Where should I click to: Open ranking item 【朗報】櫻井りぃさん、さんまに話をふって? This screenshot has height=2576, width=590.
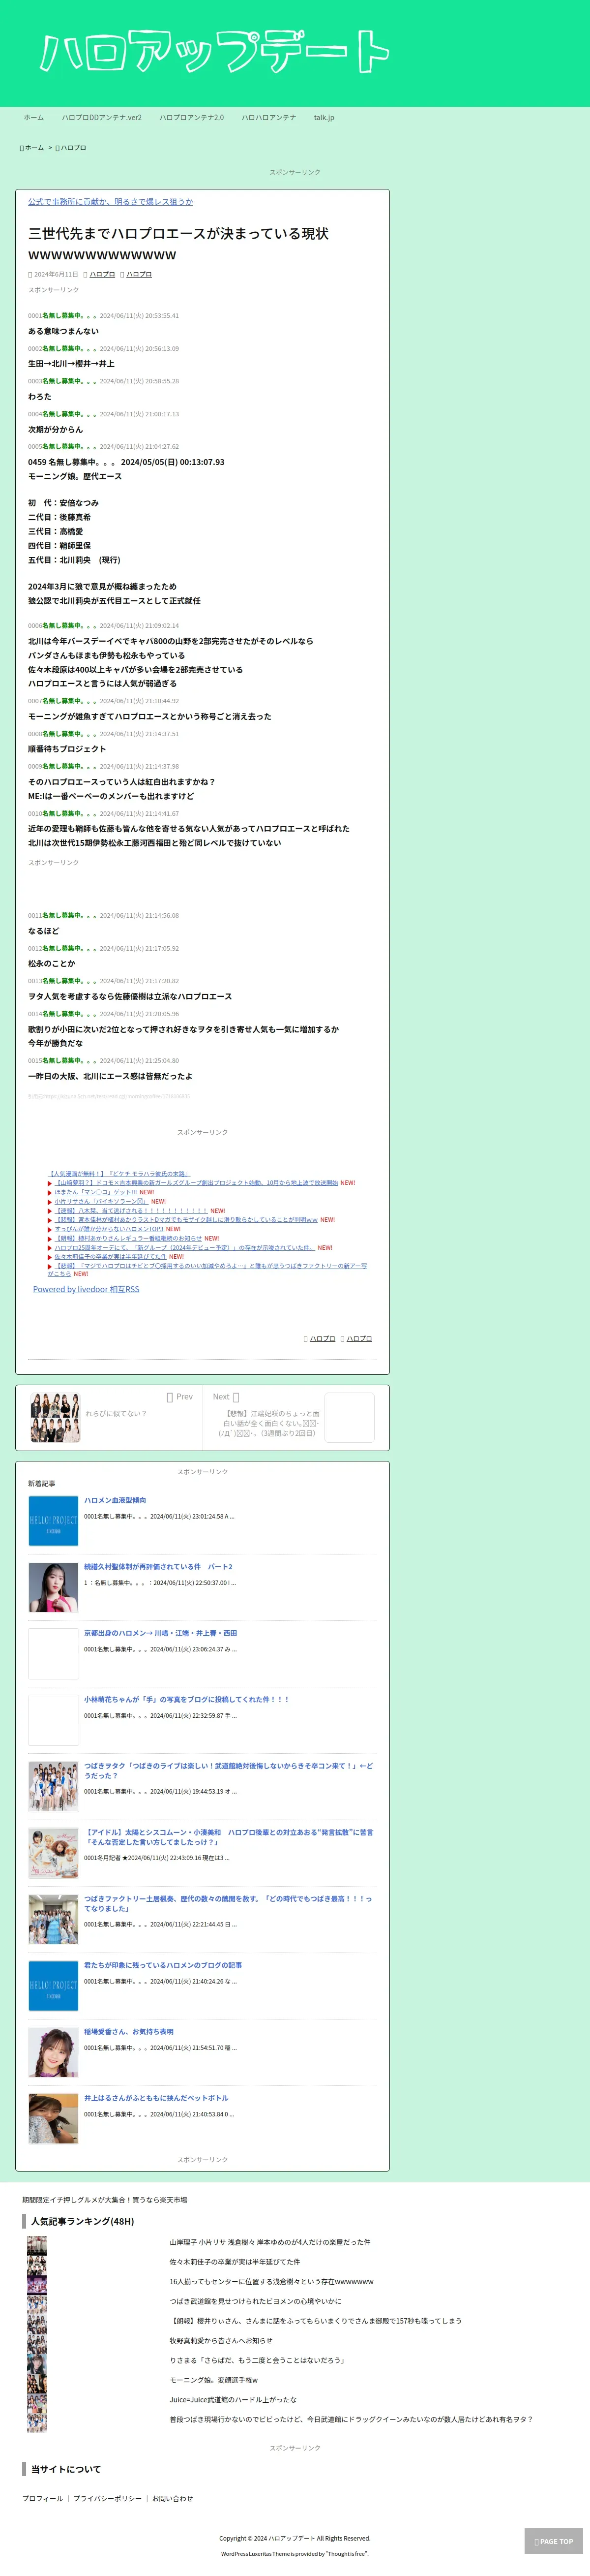(x=315, y=2321)
